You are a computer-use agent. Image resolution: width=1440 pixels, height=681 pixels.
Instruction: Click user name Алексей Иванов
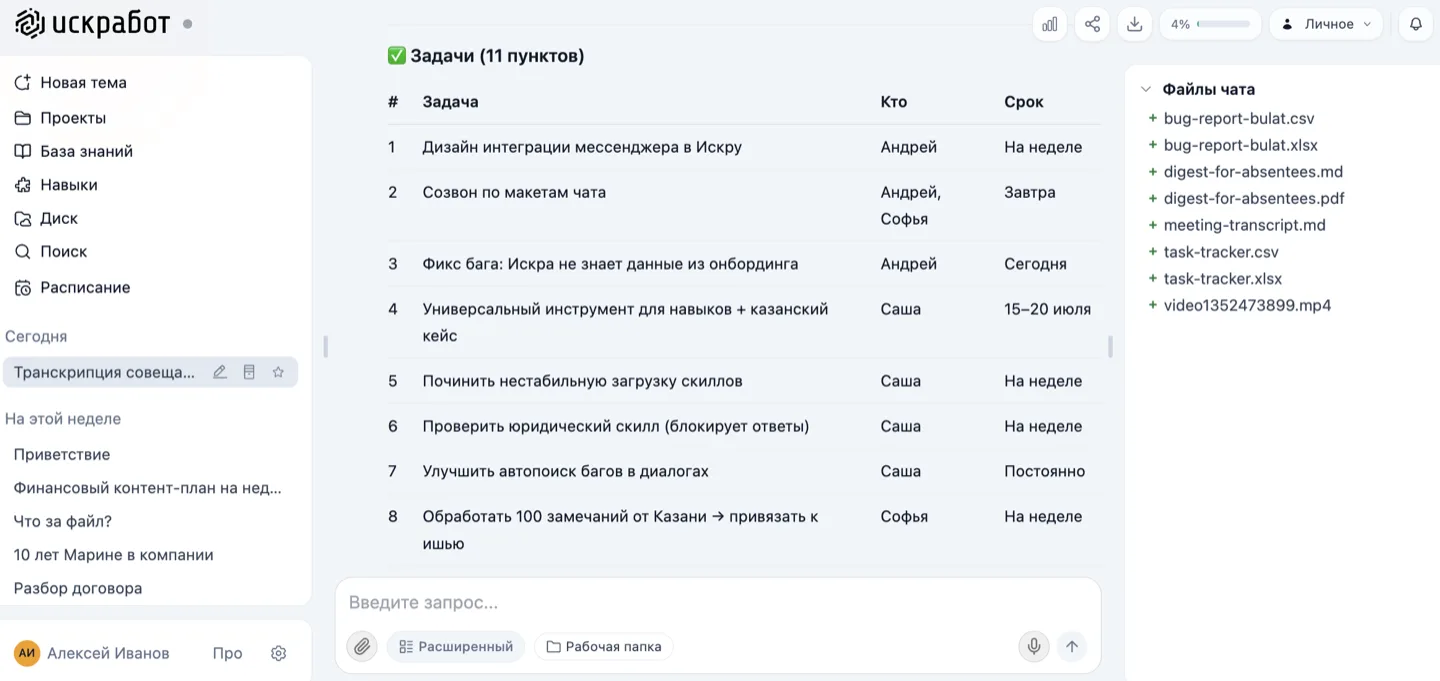(108, 653)
